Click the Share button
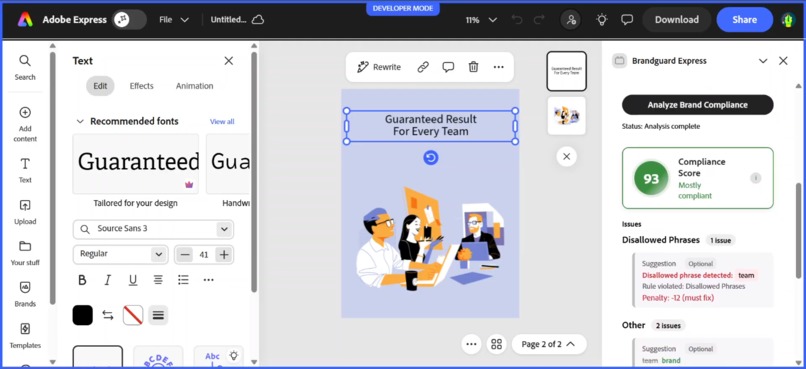The height and width of the screenshot is (369, 806). 744,20
